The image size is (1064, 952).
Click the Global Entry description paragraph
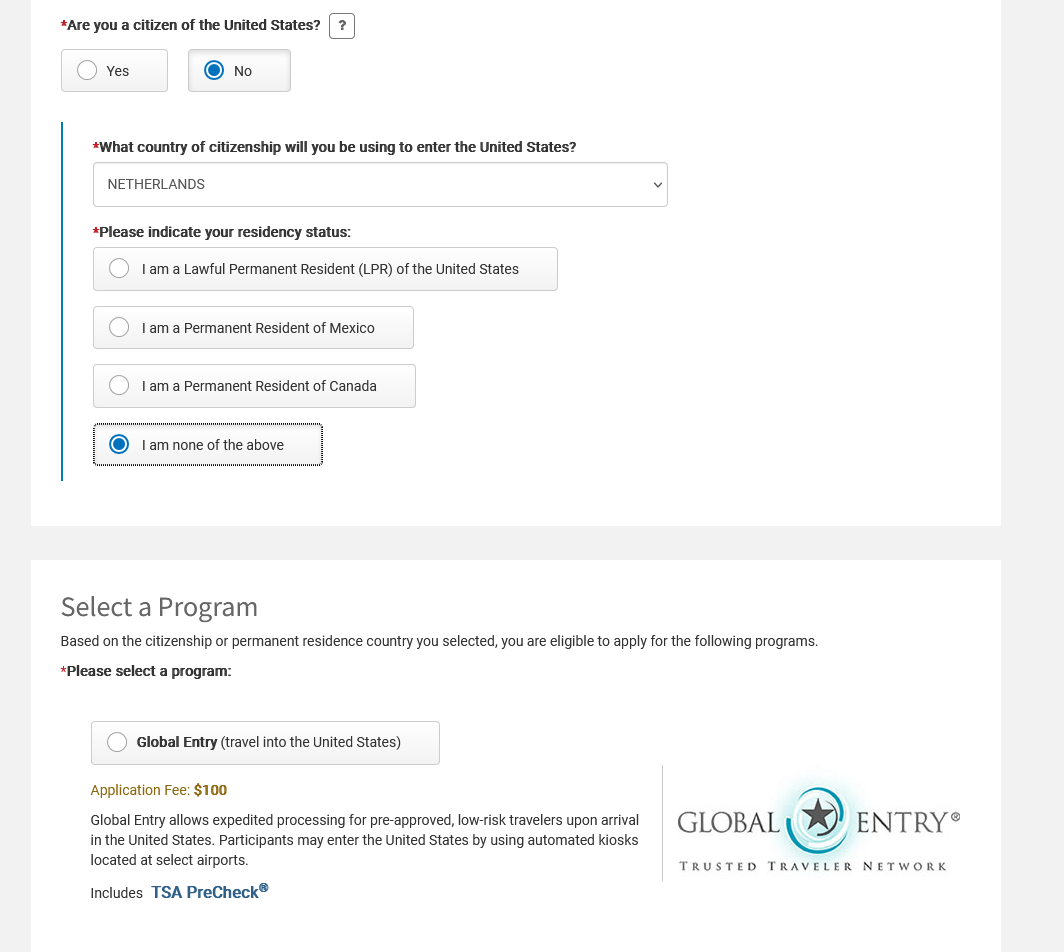click(x=364, y=840)
